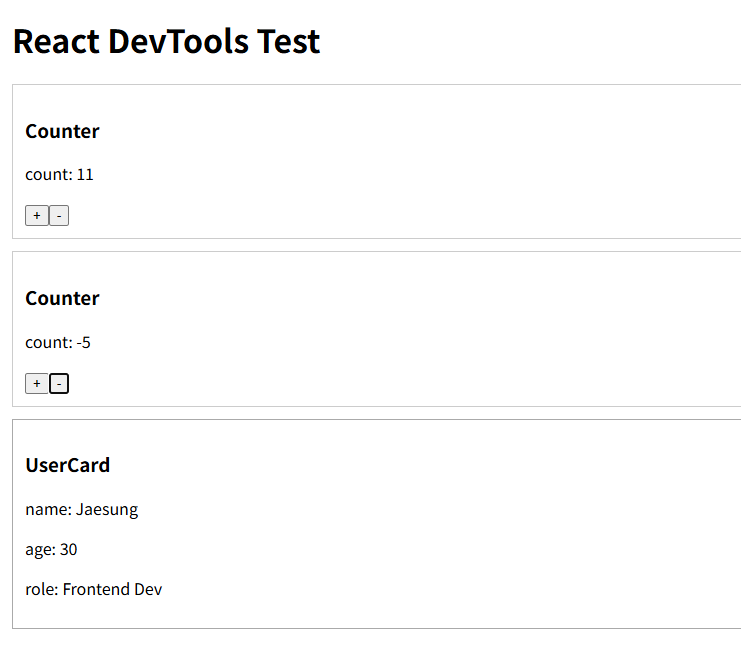Image resolution: width=741 pixels, height=655 pixels.
Task: Click the UserCard heading
Action: (67, 465)
